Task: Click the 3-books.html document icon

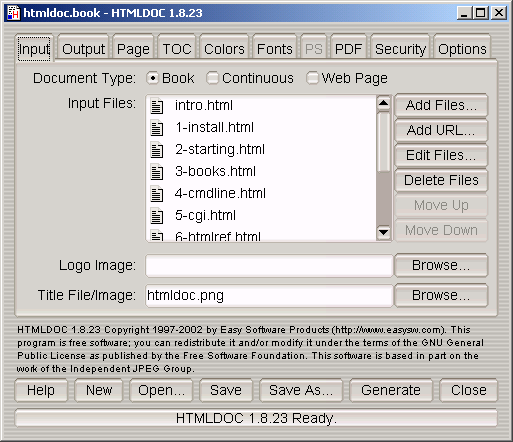Action: click(157, 172)
